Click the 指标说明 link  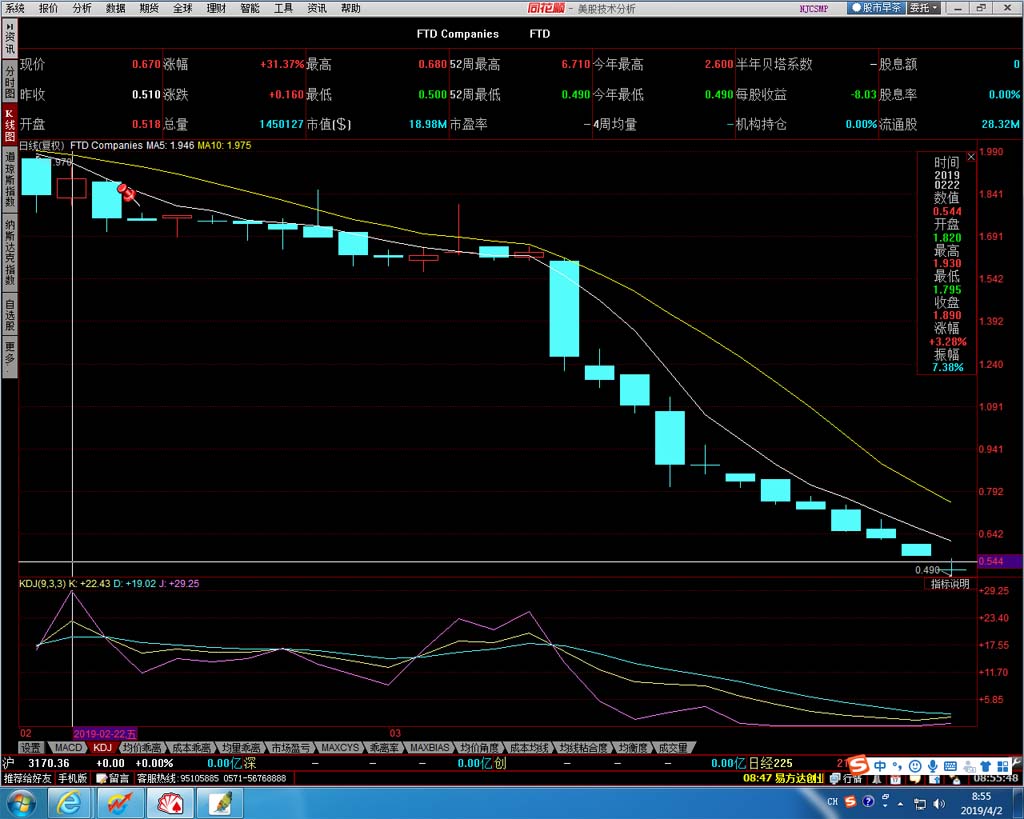[950, 584]
